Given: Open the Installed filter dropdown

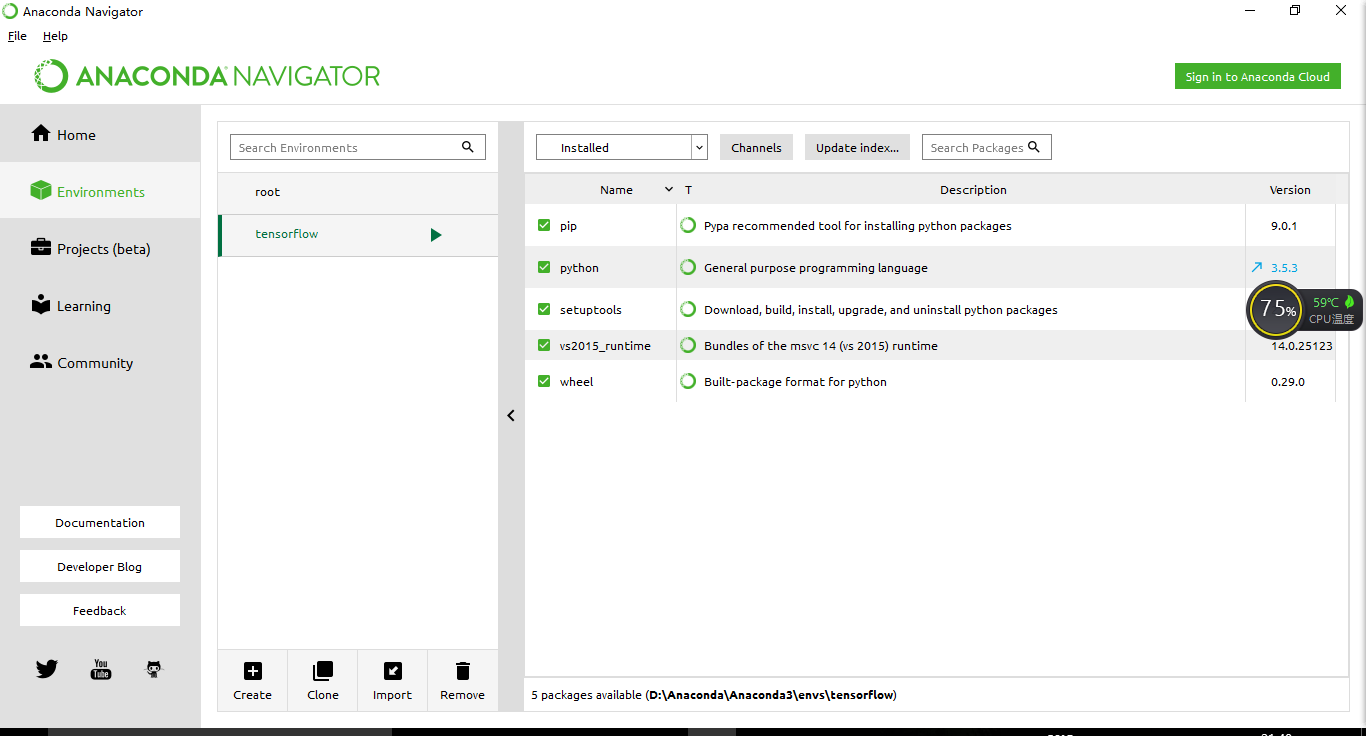Looking at the screenshot, I should pyautogui.click(x=622, y=147).
